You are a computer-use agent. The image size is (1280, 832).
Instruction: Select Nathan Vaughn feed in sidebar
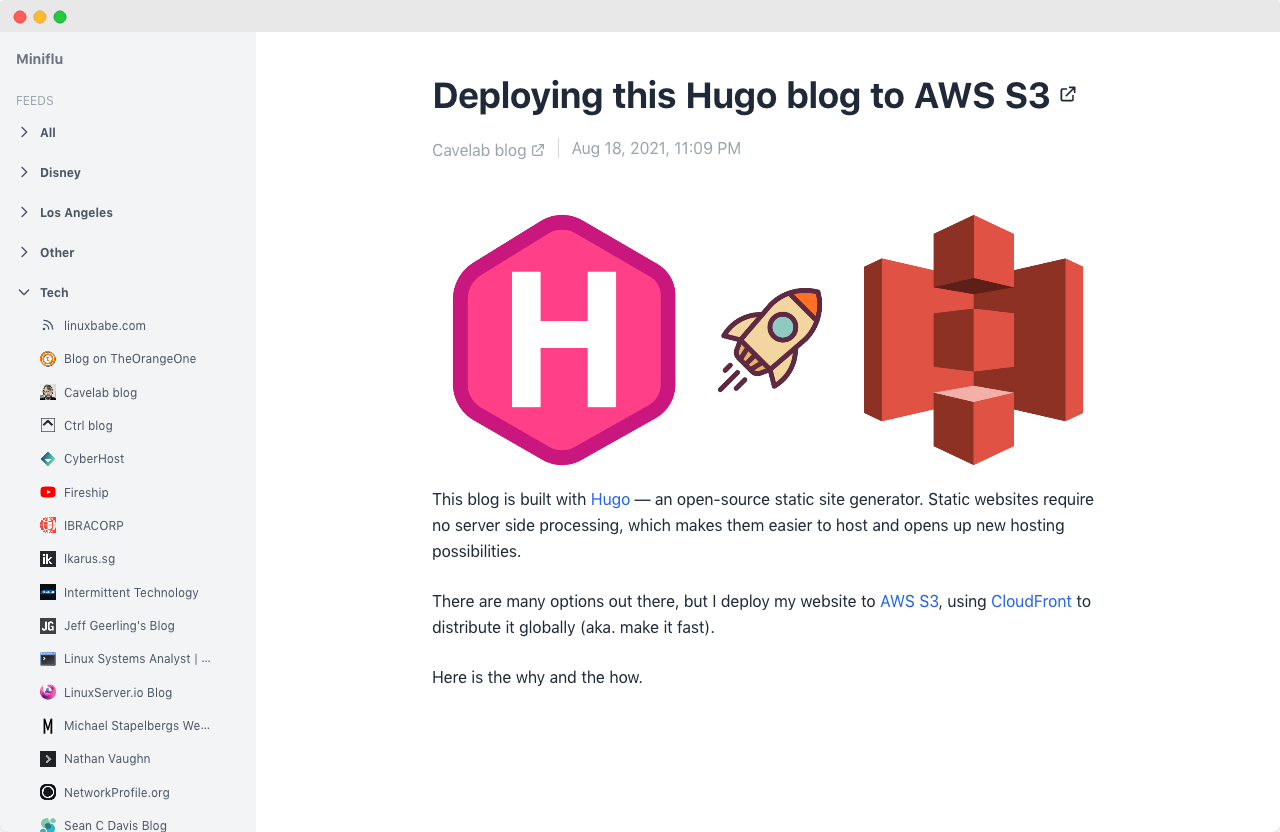coord(107,759)
